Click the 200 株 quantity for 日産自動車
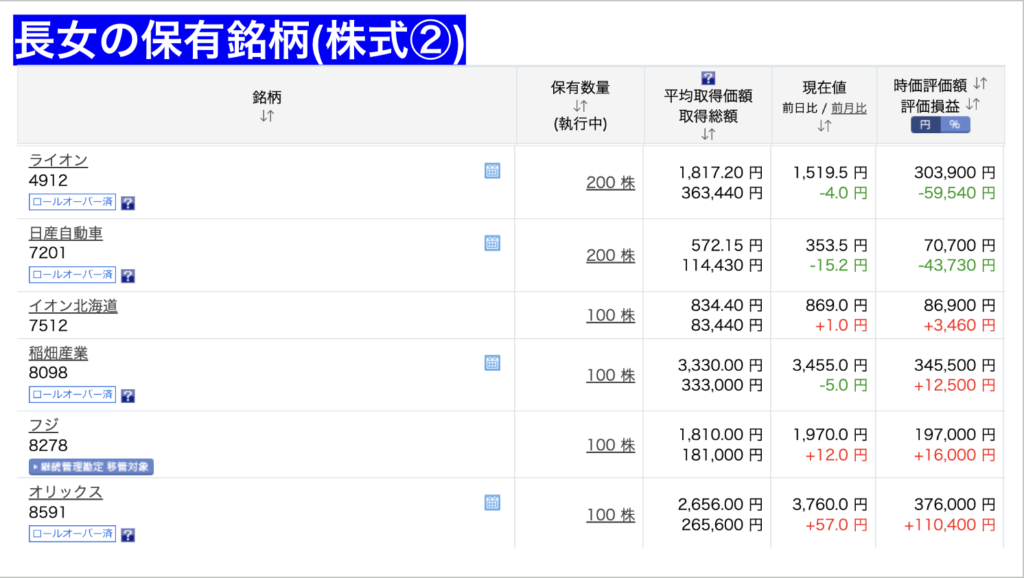 (x=610, y=256)
